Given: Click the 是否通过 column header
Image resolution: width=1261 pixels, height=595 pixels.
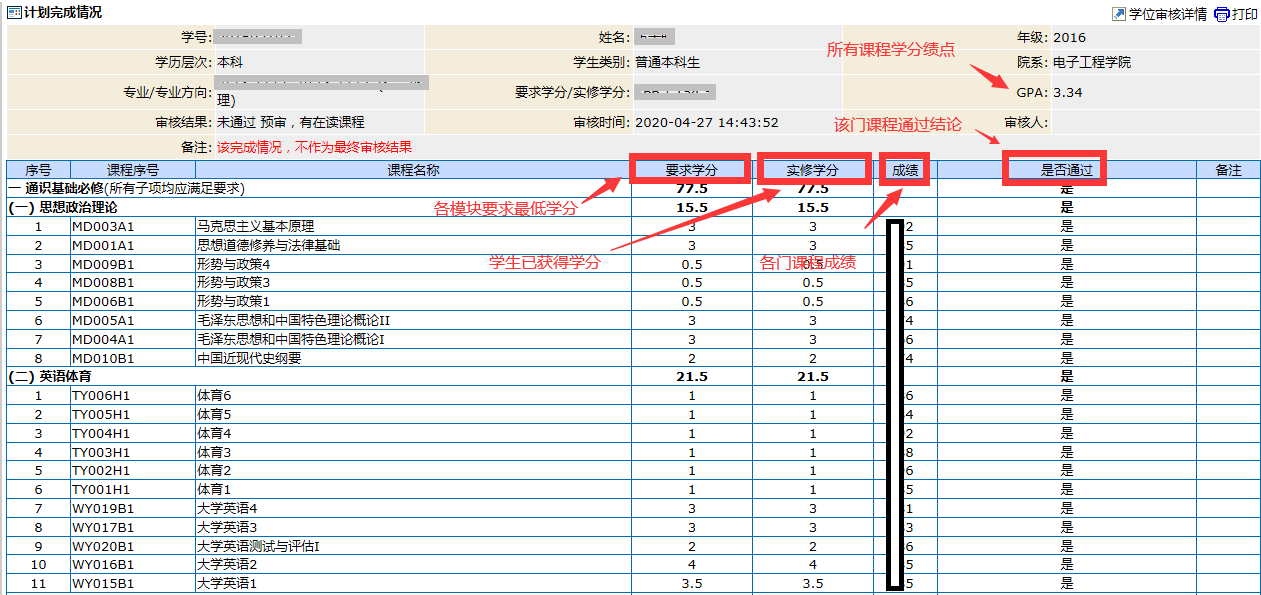Looking at the screenshot, I should tap(1066, 170).
